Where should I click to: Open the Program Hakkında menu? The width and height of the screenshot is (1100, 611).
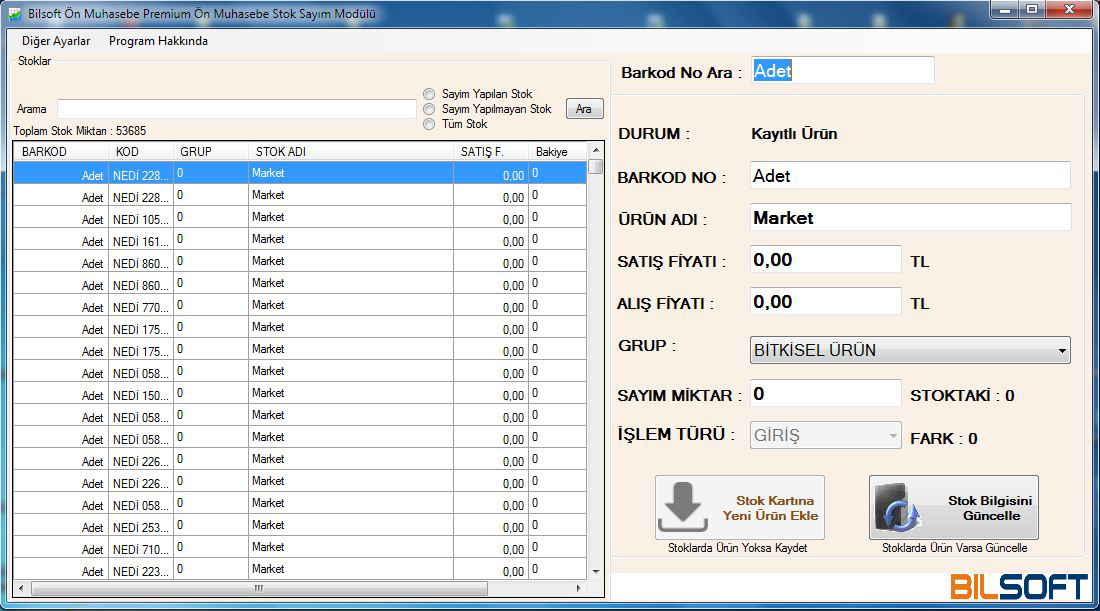(158, 41)
